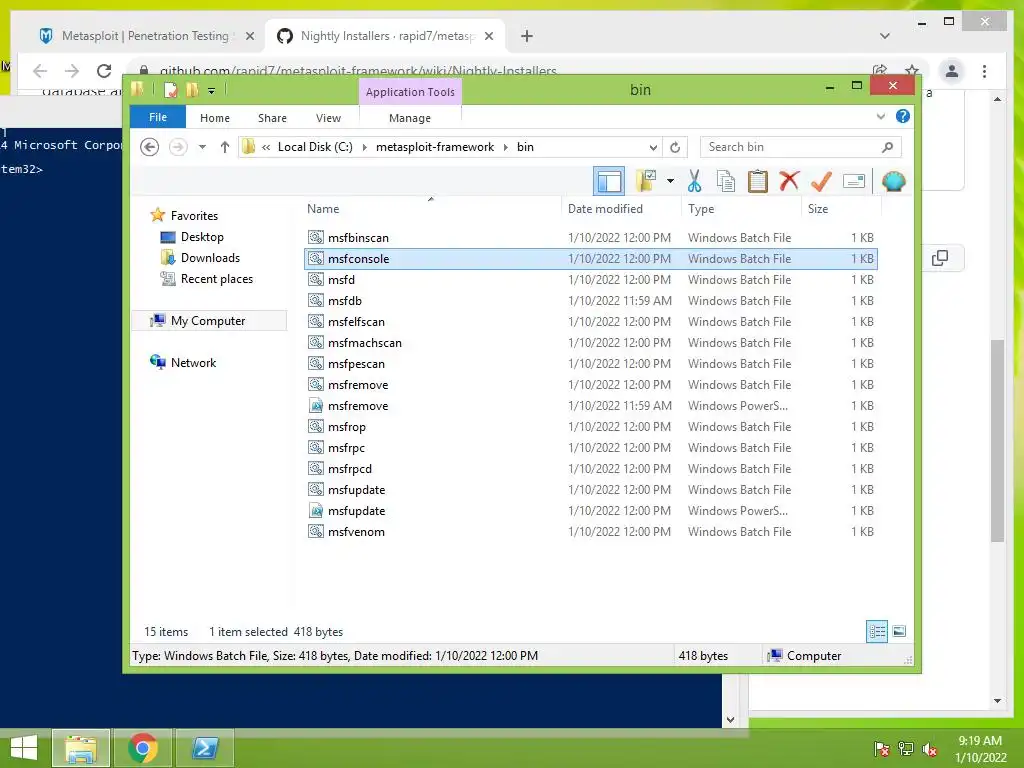This screenshot has width=1024, height=768.
Task: Paste with the clipboard toolbar icon
Action: [x=758, y=181]
